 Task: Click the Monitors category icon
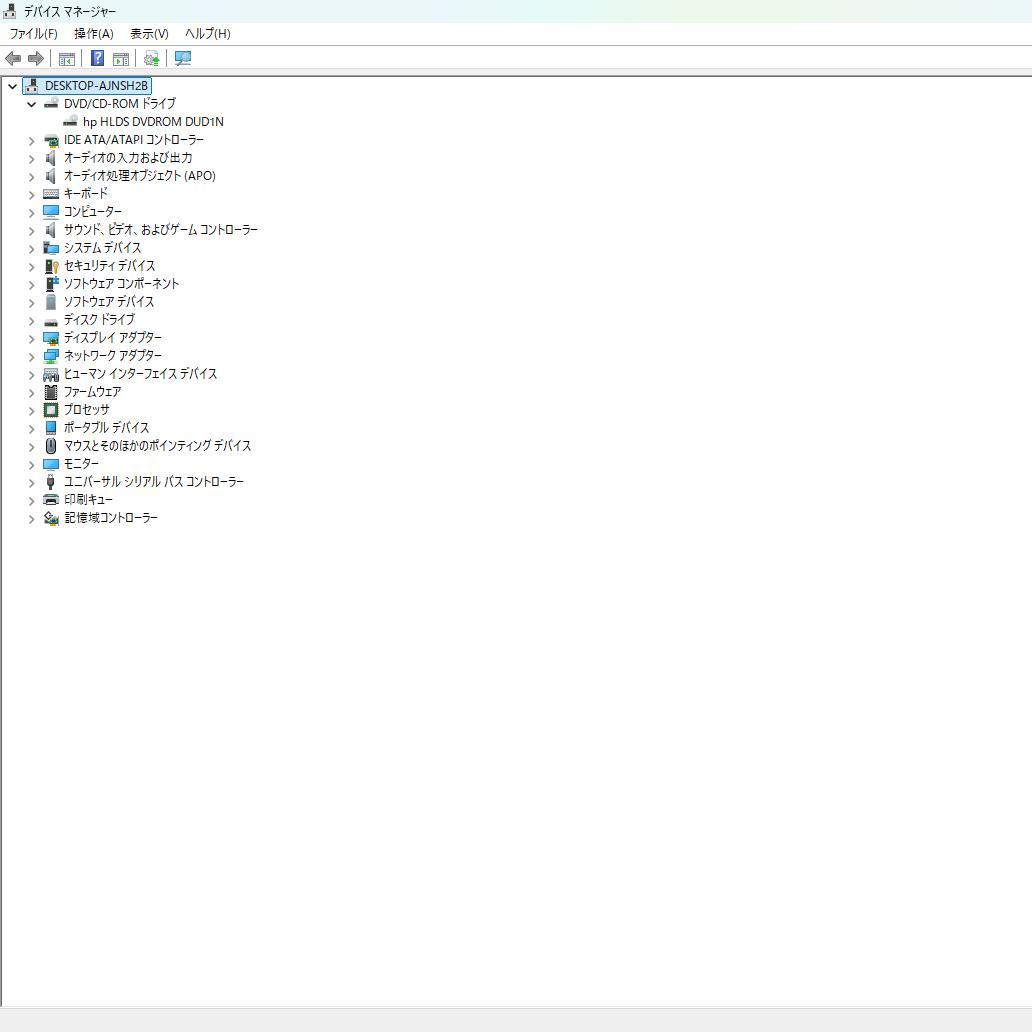click(x=51, y=463)
